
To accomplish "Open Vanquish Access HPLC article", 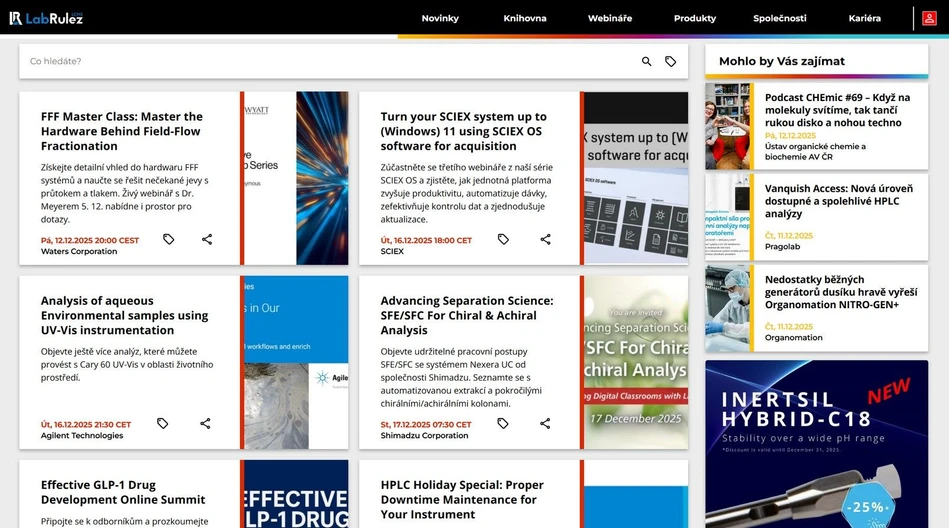I will pos(837,201).
